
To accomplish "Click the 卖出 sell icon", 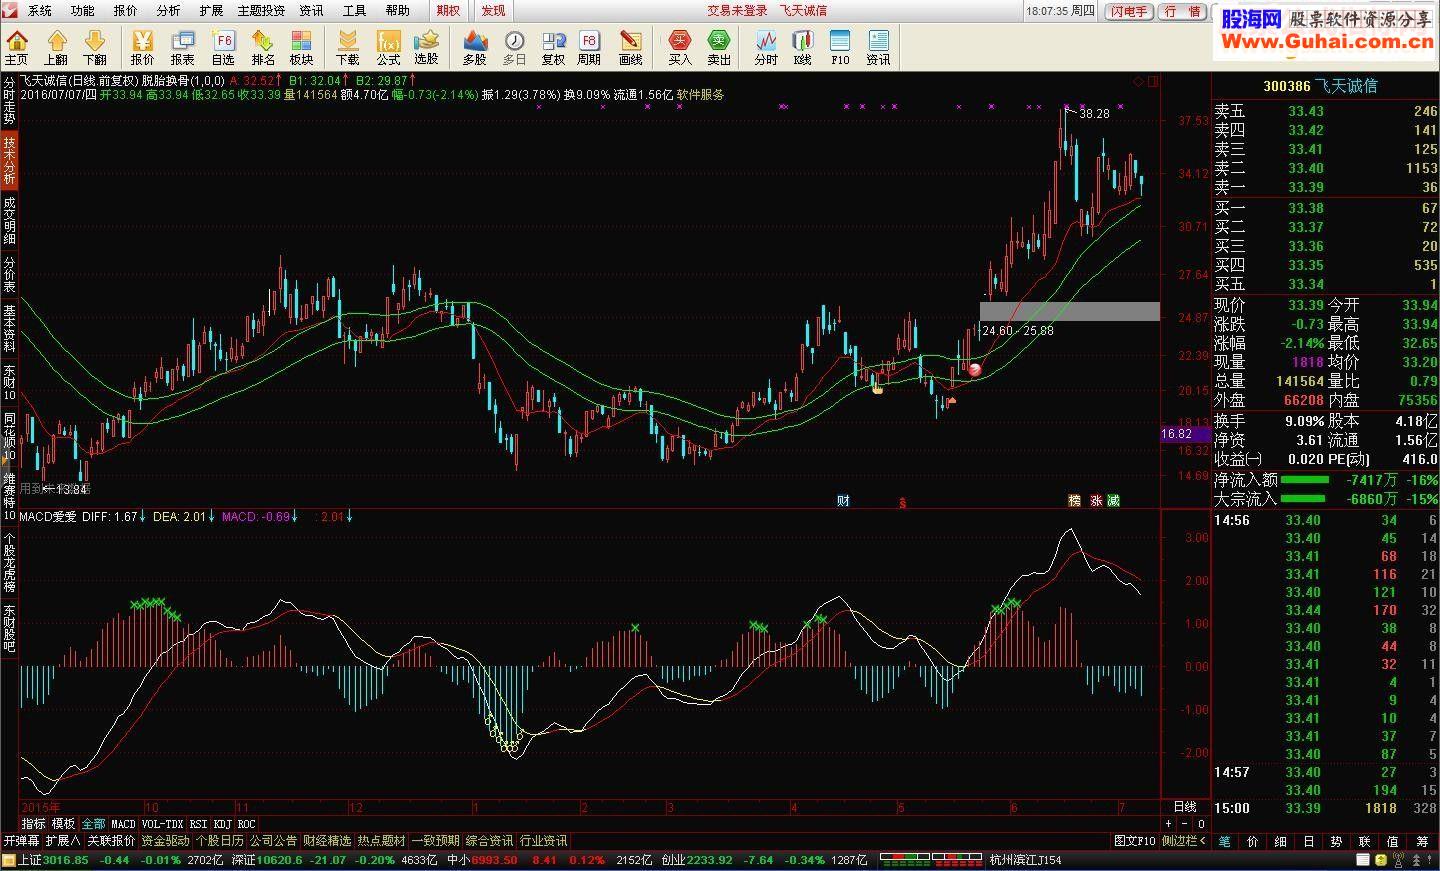I will 719,46.
